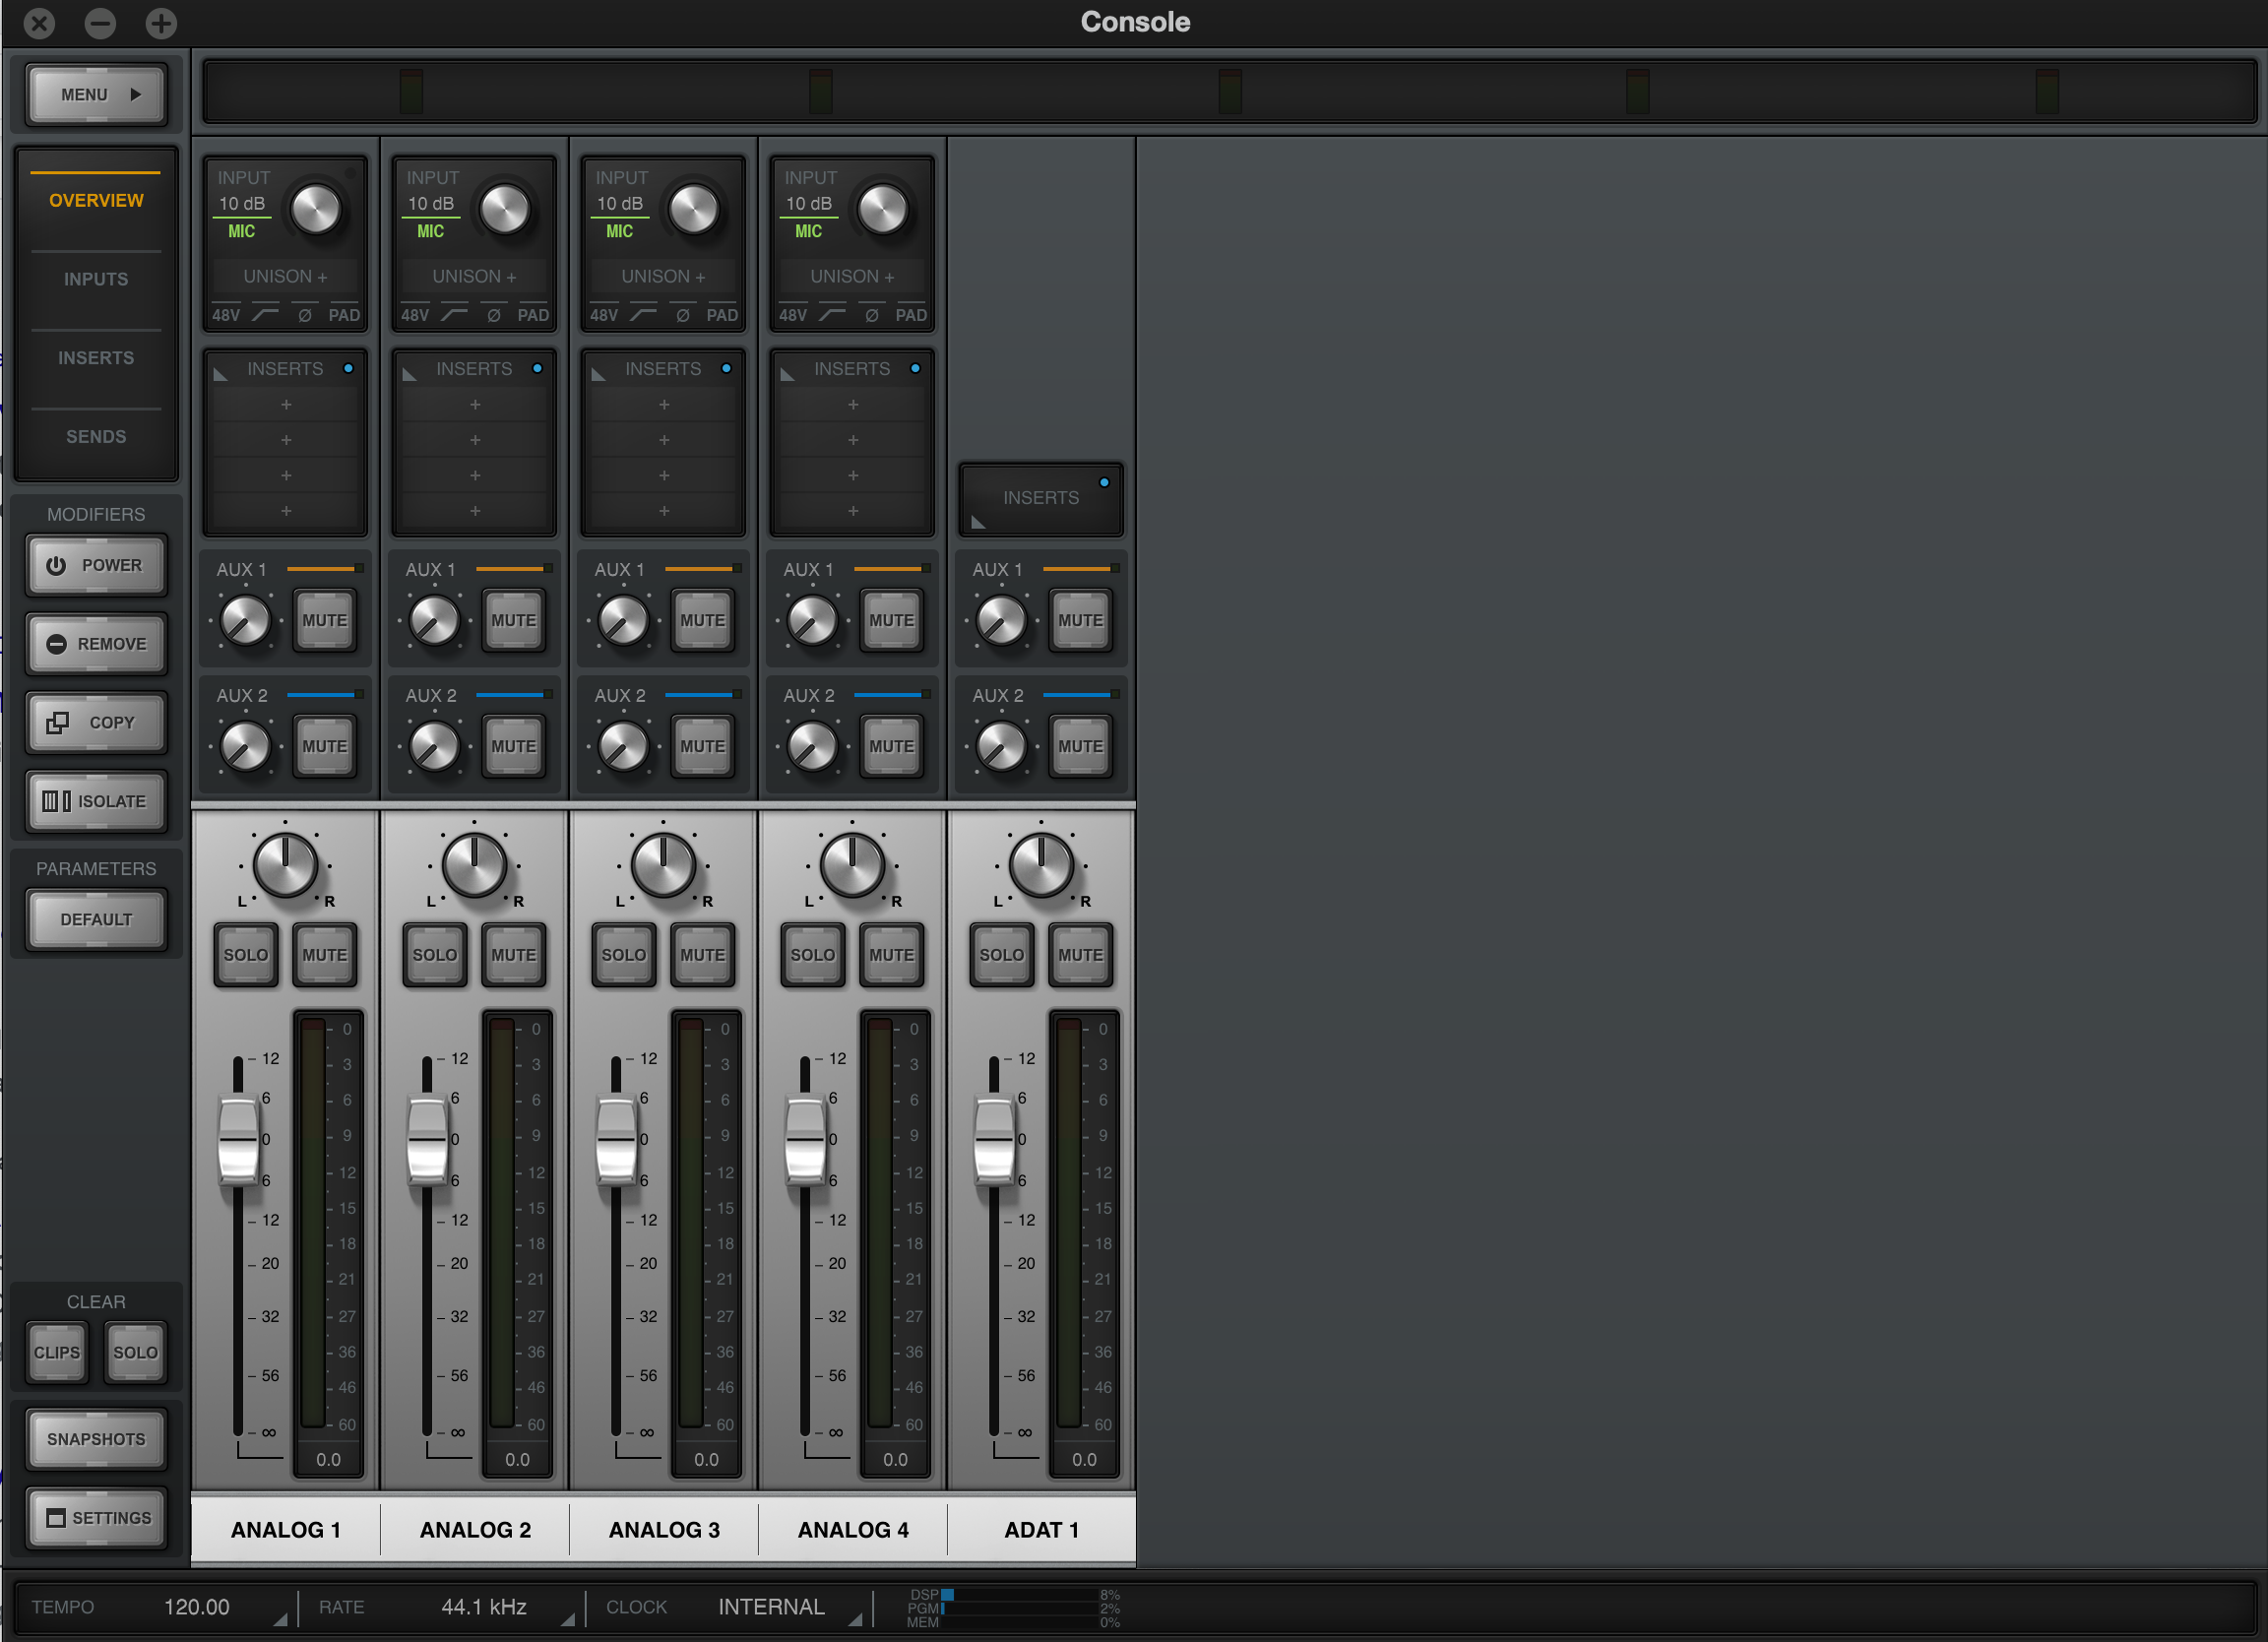Click the Analog 3 channel fader handle
Image resolution: width=2268 pixels, height=1642 pixels.
pos(616,1139)
